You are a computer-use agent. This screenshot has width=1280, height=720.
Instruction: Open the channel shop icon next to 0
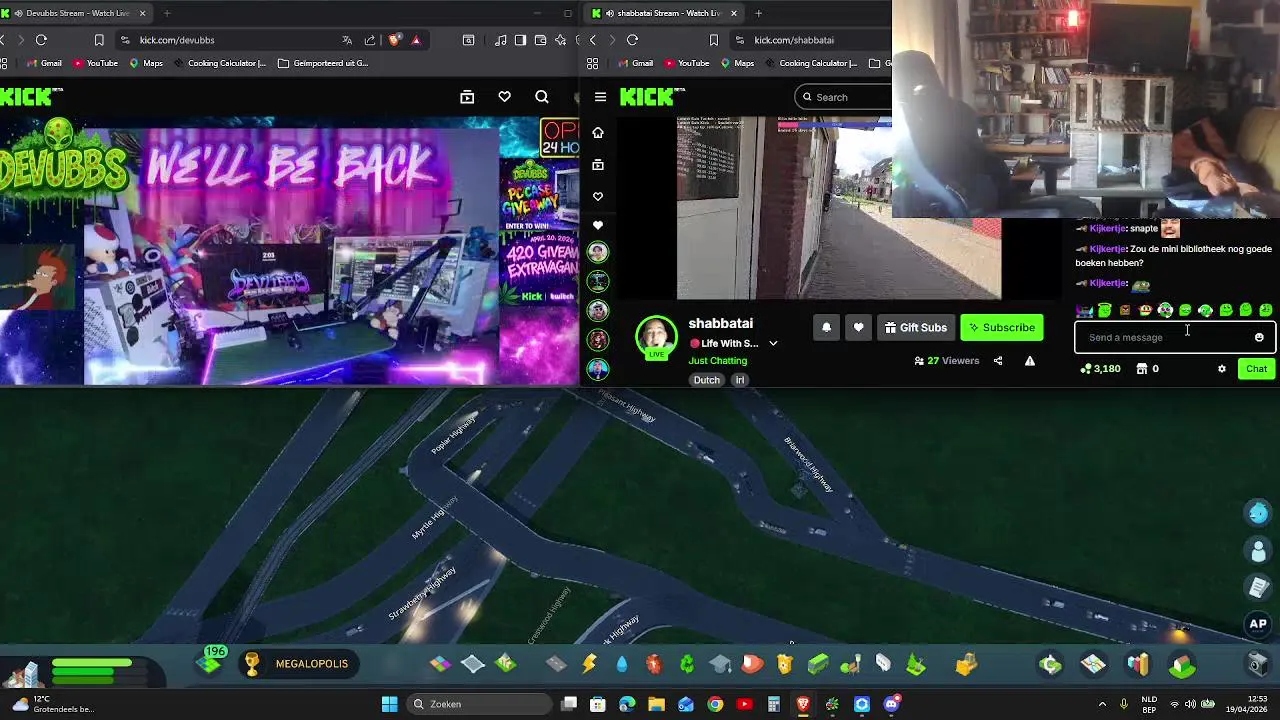point(1142,369)
